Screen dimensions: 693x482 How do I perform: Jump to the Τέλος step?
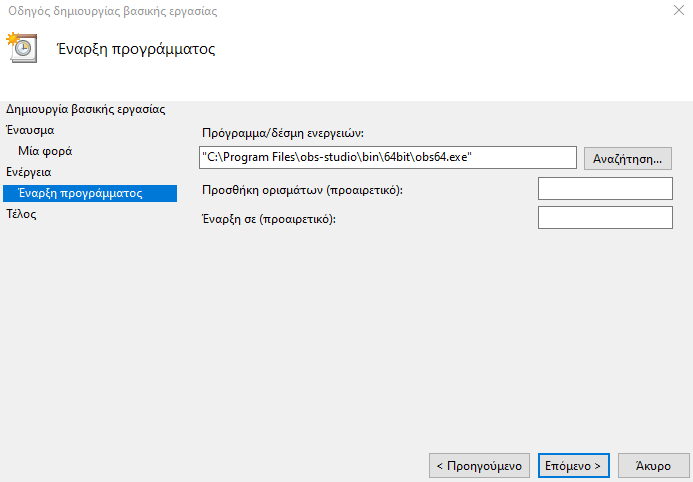tap(21, 214)
